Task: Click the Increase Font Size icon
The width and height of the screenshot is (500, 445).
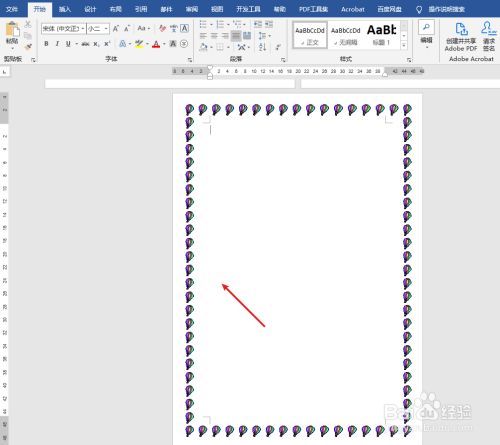Action: 116,29
